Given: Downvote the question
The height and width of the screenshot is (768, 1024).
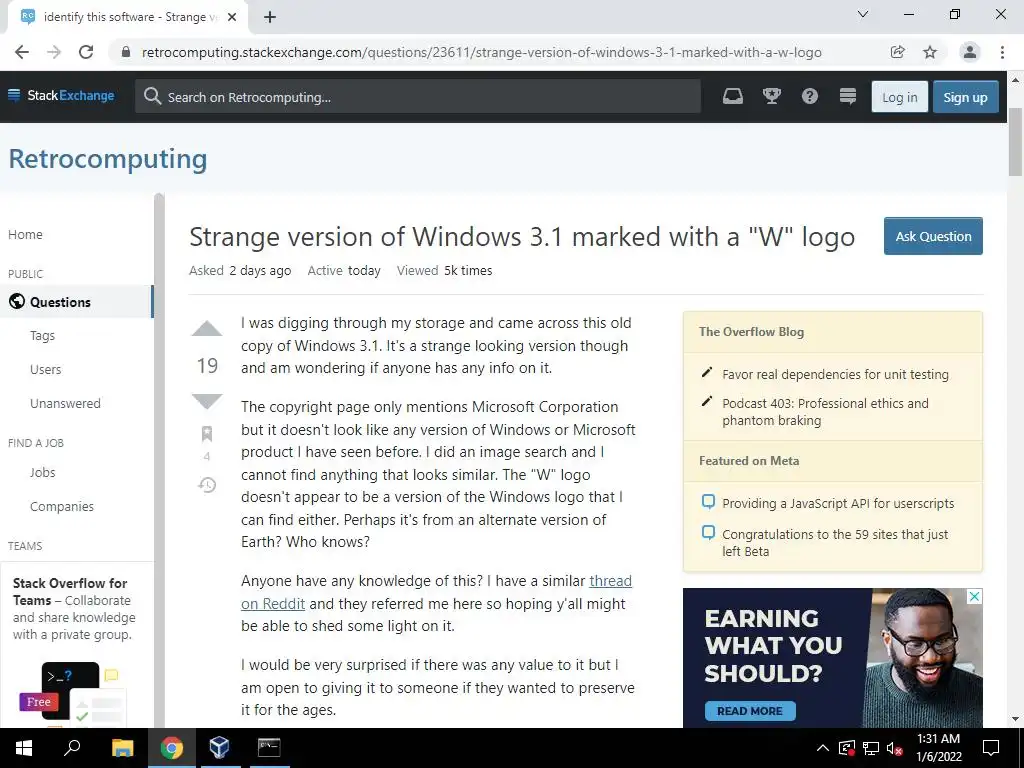Looking at the screenshot, I should [207, 401].
